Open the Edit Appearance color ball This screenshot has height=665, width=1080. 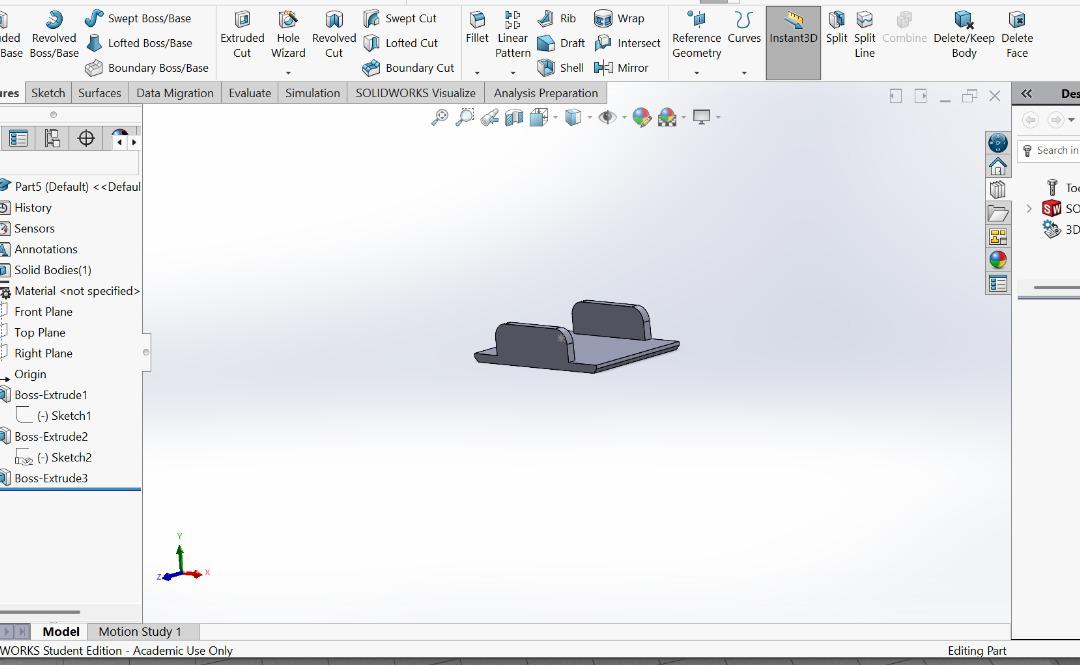pyautogui.click(x=641, y=117)
